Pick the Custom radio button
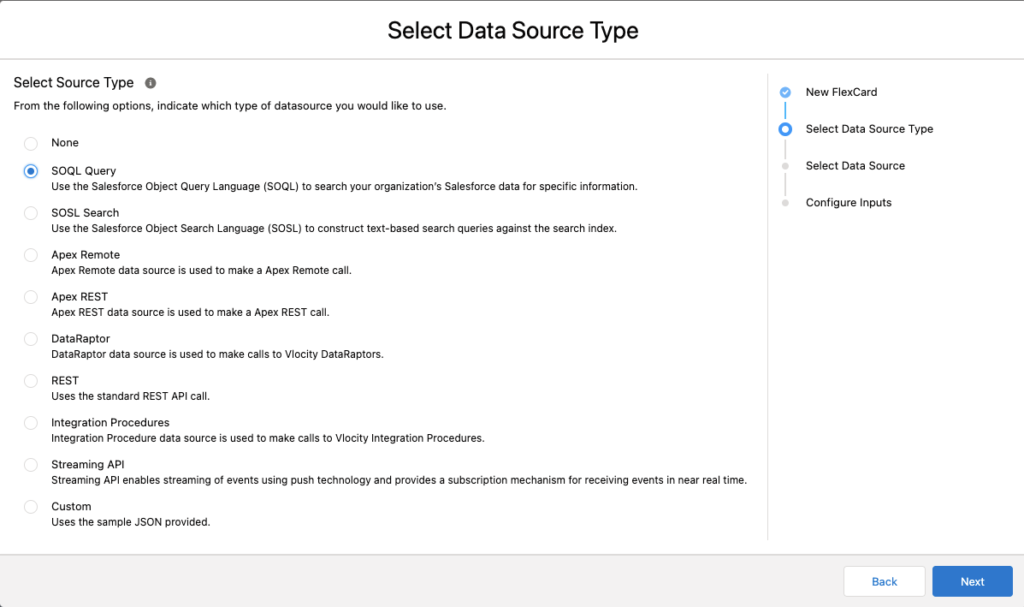 tap(31, 506)
